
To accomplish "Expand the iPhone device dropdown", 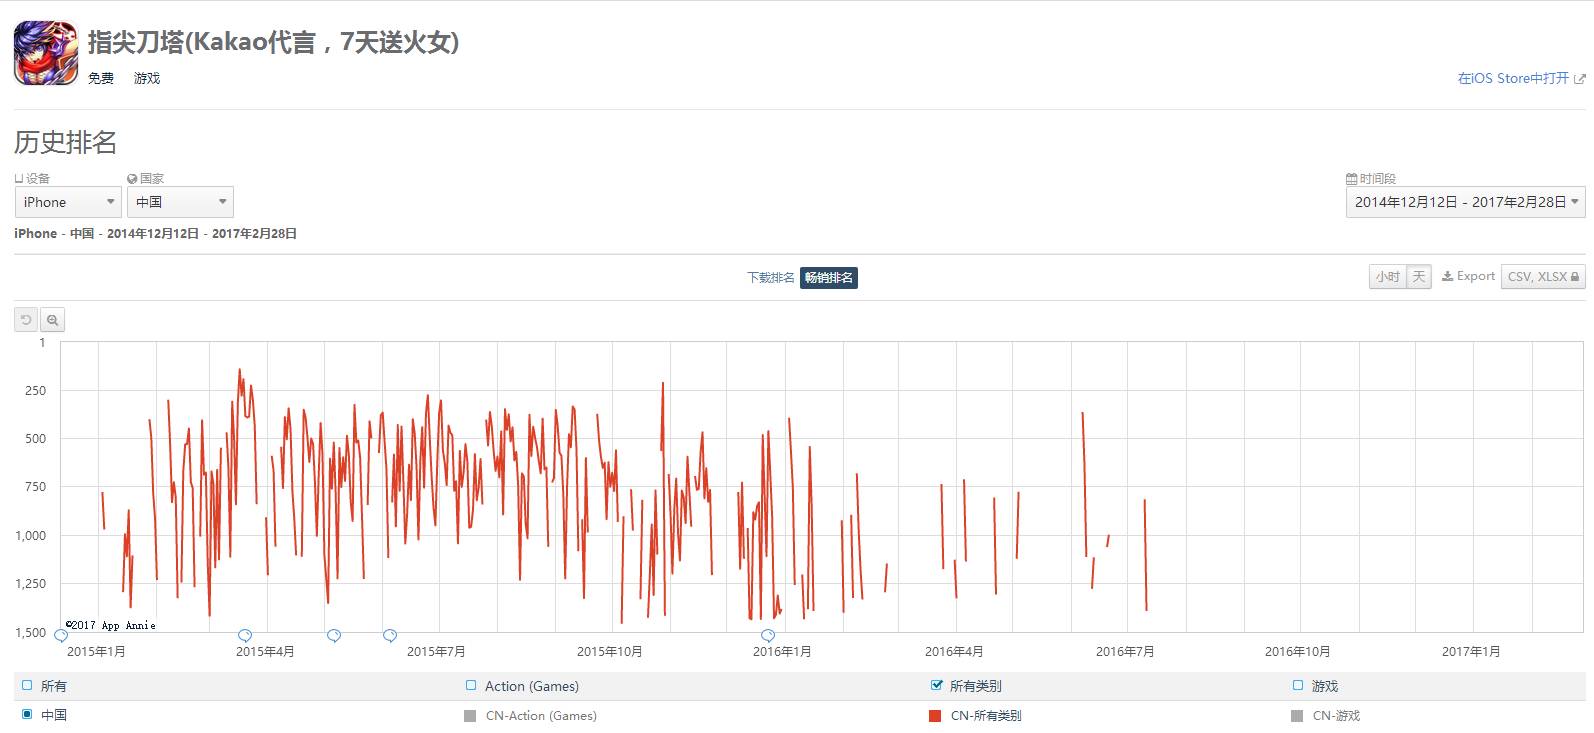I will click(x=68, y=202).
